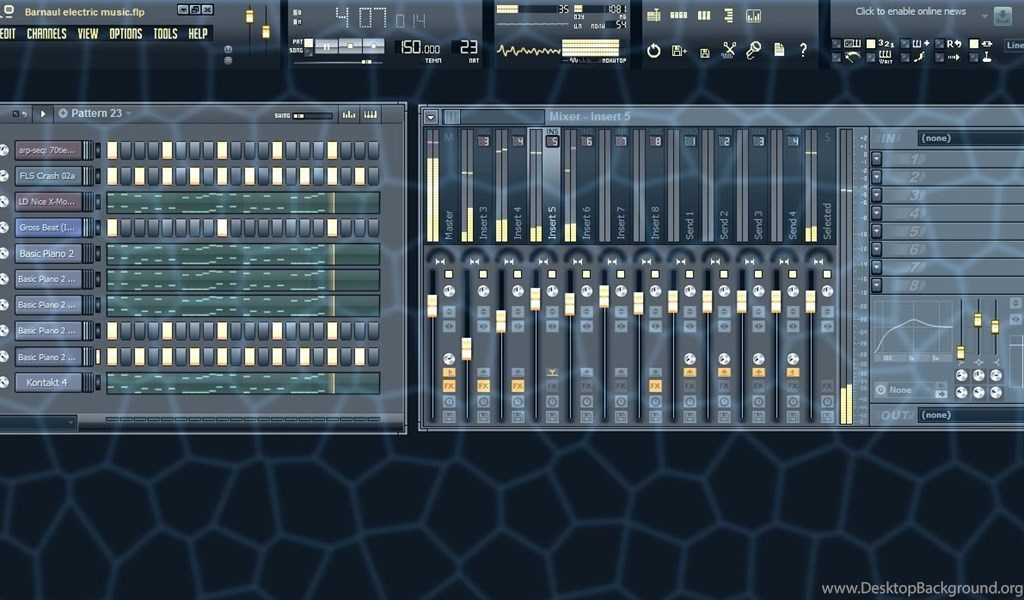
Task: Open the Edit menu
Action: point(8,34)
